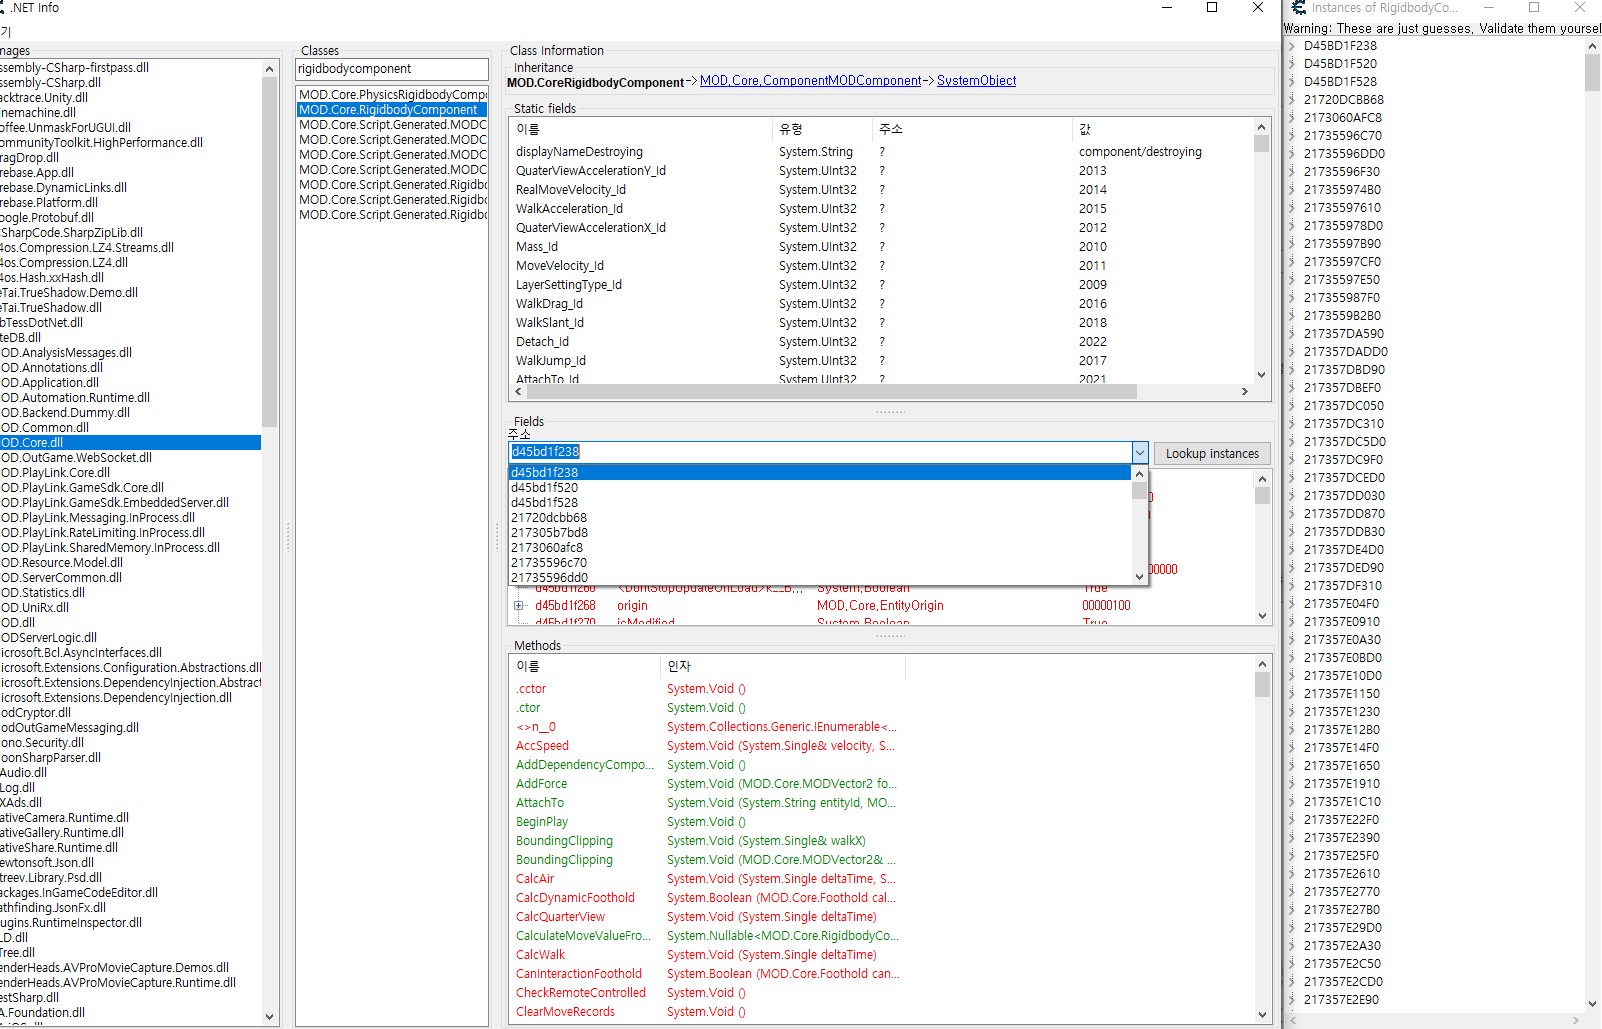Image resolution: width=1602 pixels, height=1029 pixels.
Task: Click the address dropdown list scroll-down arrow
Action: (x=1139, y=576)
